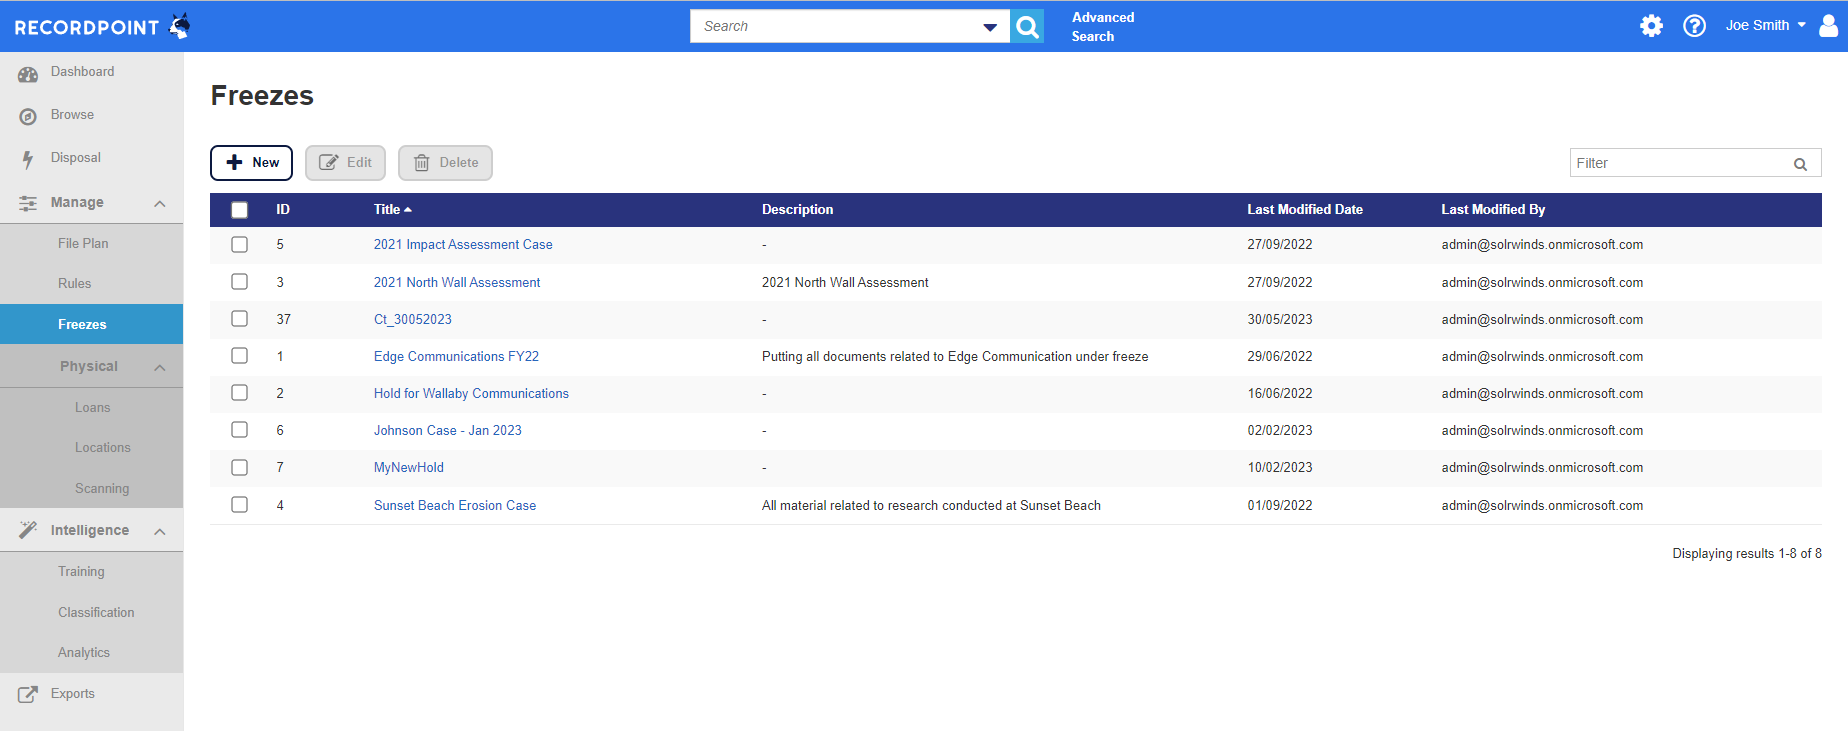Select the Sunset Beach Erosion Case checkbox
This screenshot has height=731, width=1848.
click(x=239, y=505)
